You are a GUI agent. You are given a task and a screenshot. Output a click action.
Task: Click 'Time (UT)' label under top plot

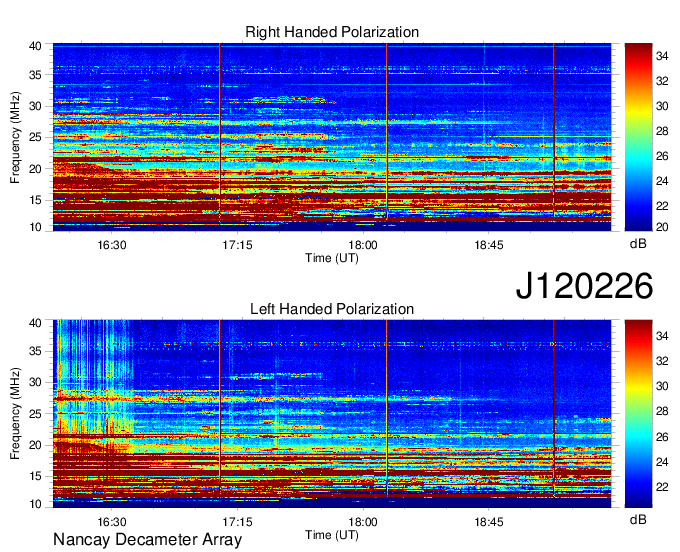point(332,258)
